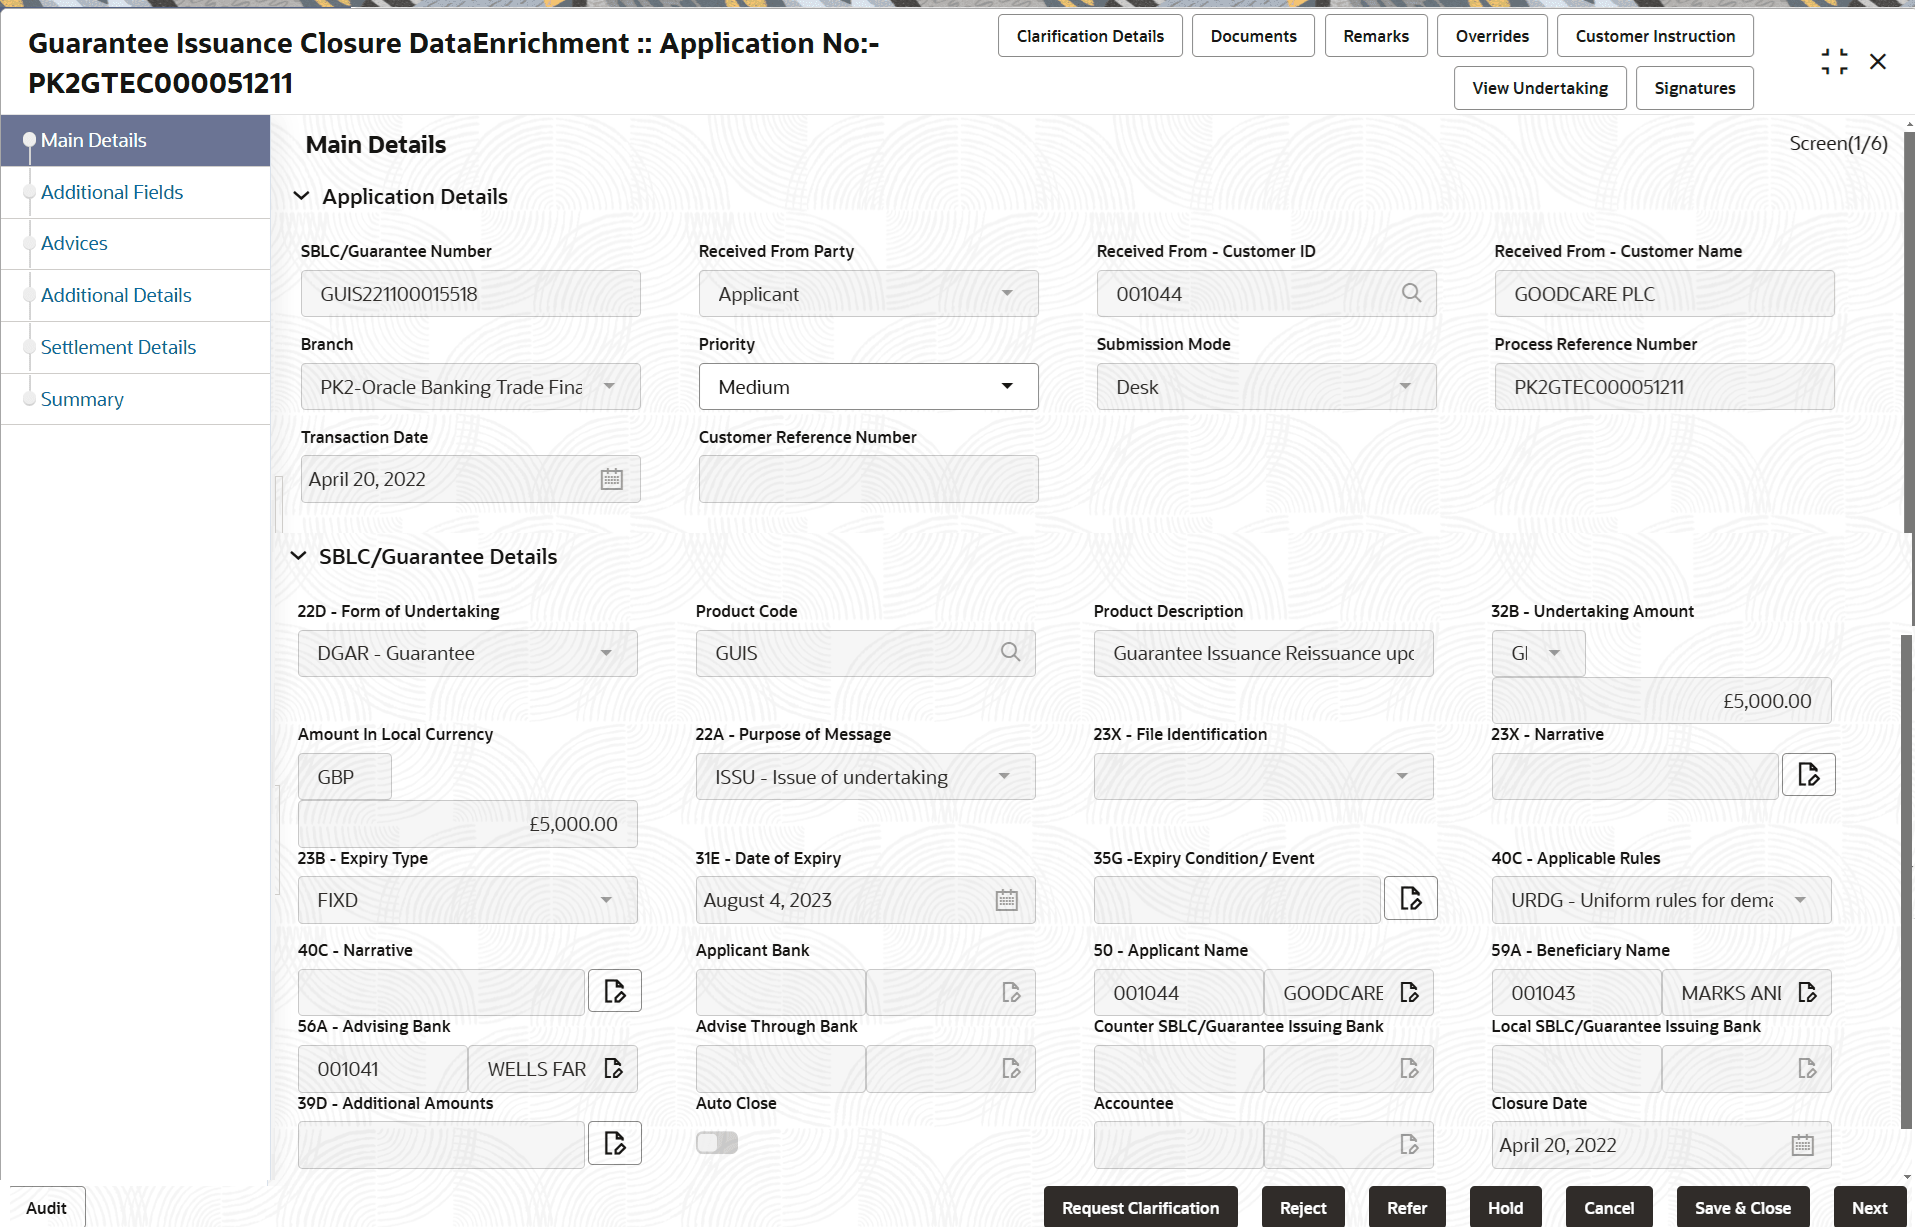Open the Transaction Date calendar picker
Image resolution: width=1915 pixels, height=1228 pixels.
(611, 479)
